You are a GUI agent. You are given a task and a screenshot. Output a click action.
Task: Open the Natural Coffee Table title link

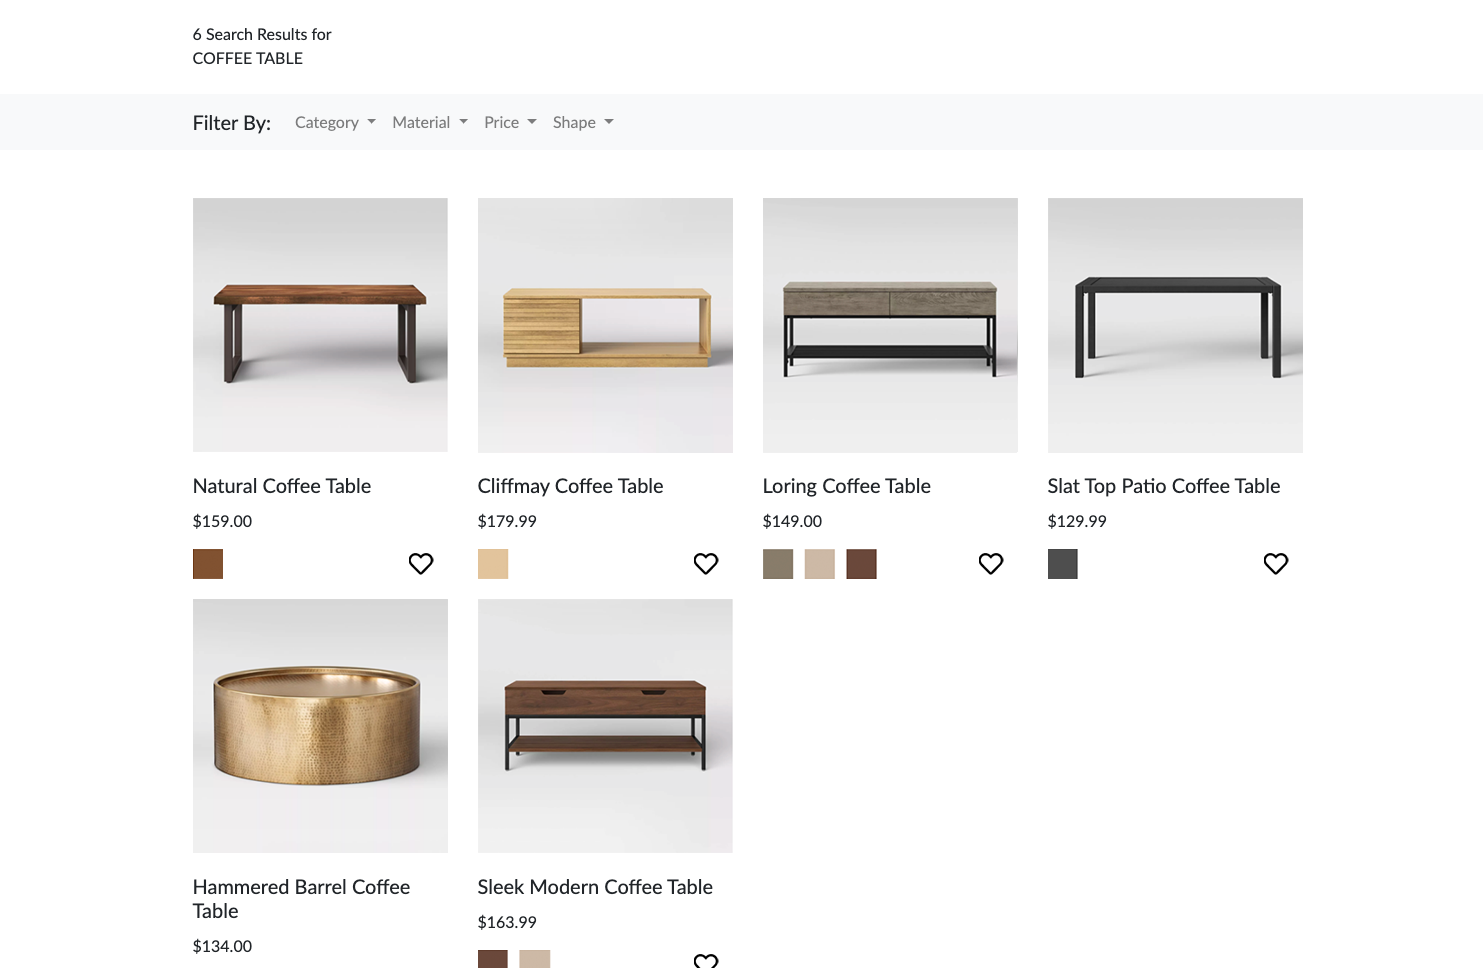coord(282,486)
